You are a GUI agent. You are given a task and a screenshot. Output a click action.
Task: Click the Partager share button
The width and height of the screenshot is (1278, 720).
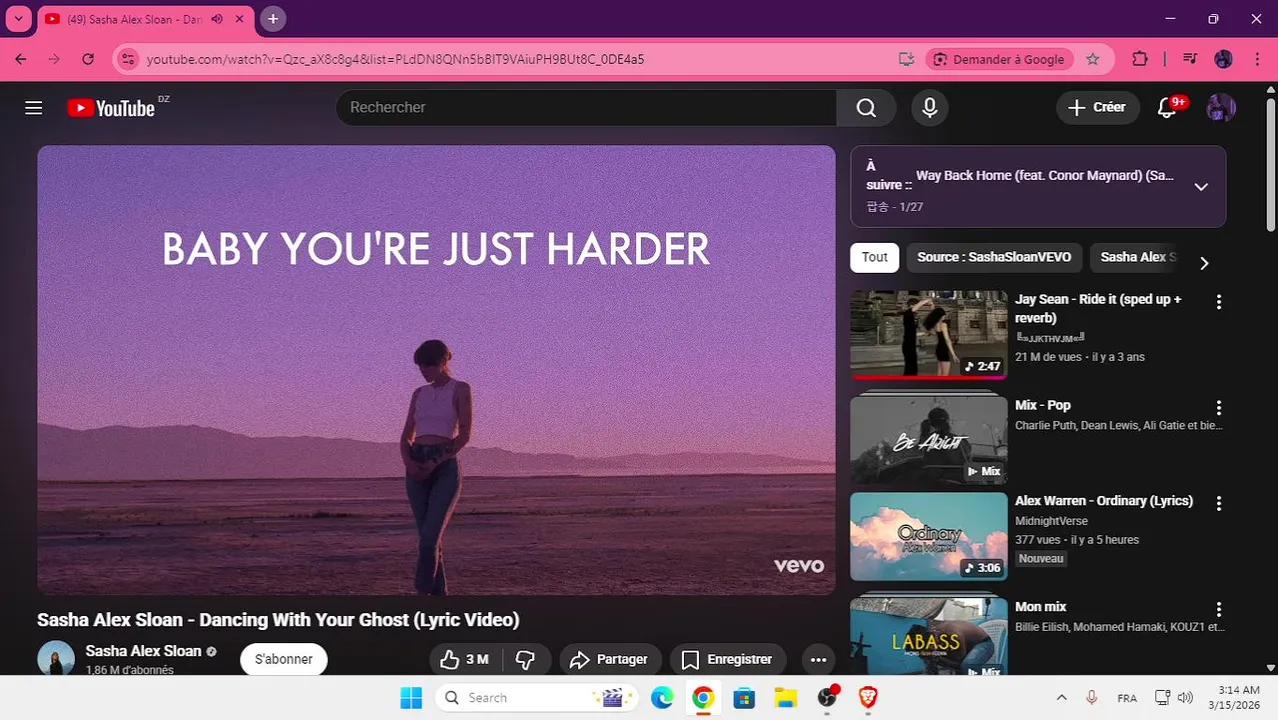point(610,660)
